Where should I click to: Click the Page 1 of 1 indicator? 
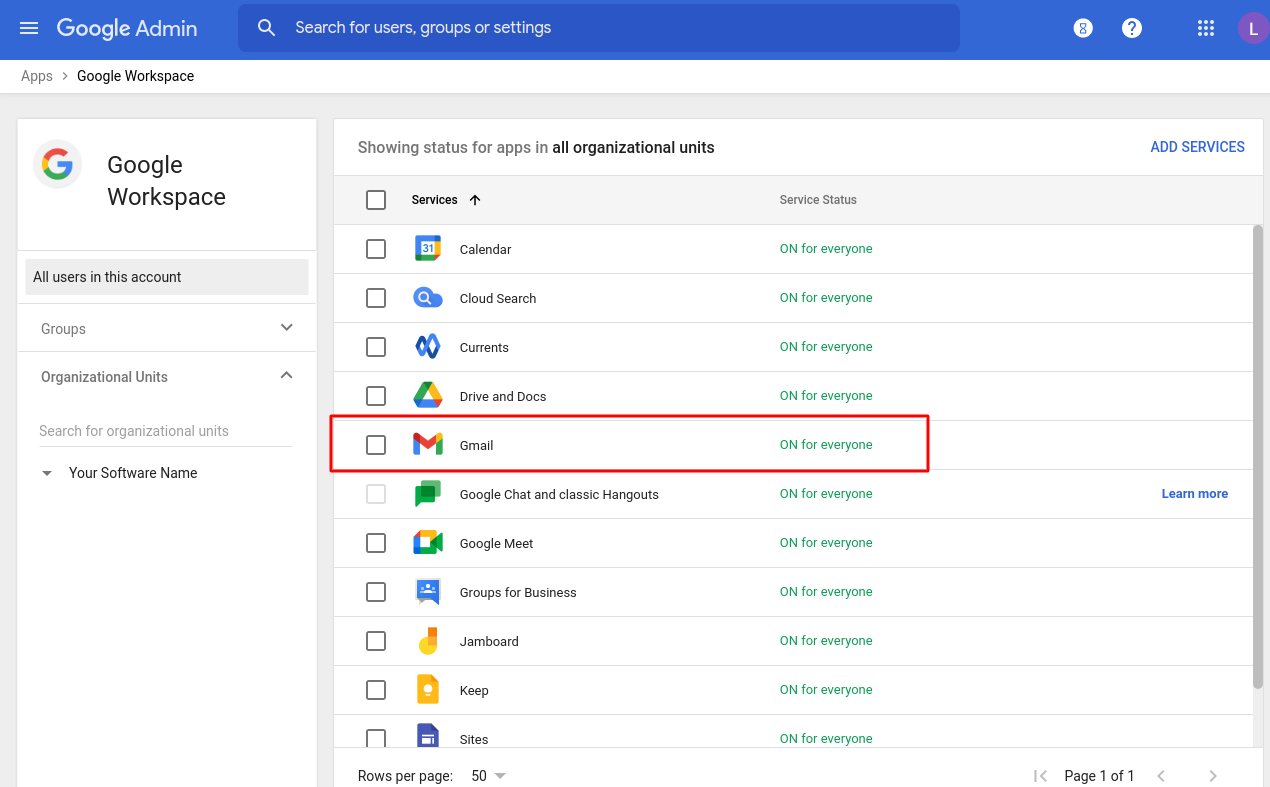[x=1099, y=776]
